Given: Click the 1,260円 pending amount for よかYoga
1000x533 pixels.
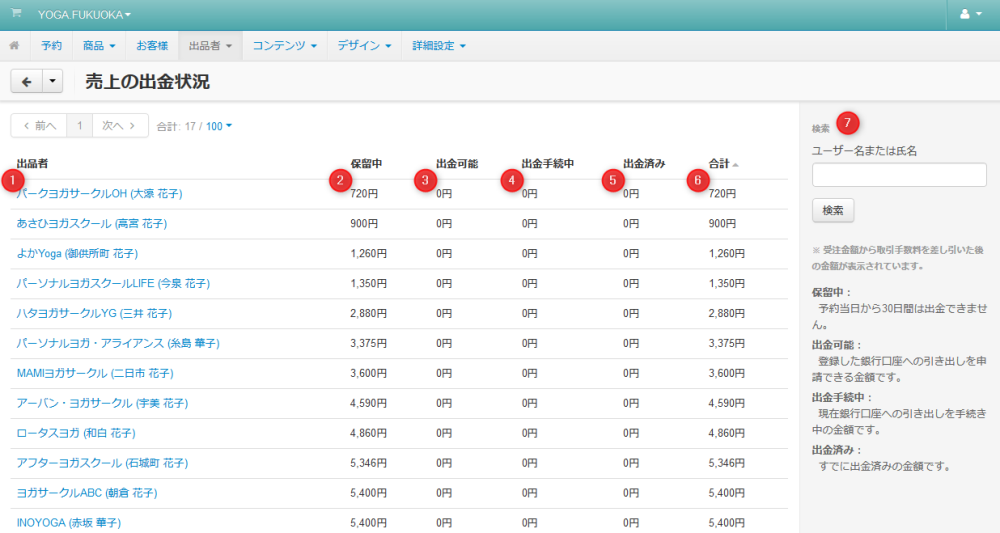Looking at the screenshot, I should 368,254.
